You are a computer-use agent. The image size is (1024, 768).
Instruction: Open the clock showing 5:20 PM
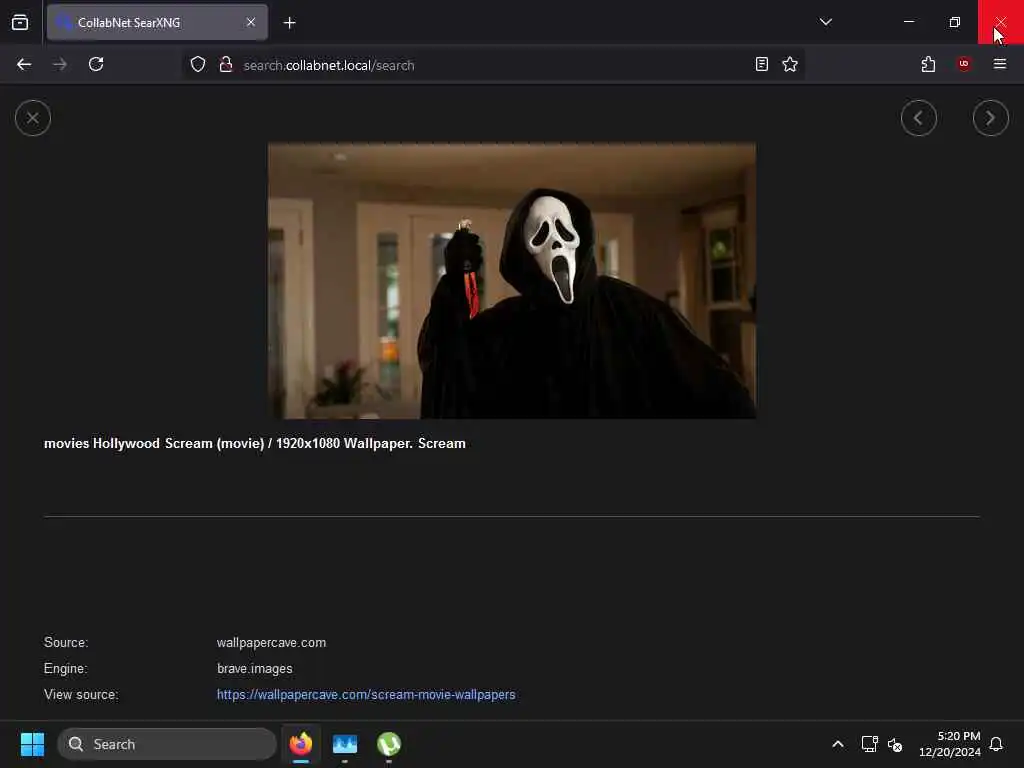950,744
